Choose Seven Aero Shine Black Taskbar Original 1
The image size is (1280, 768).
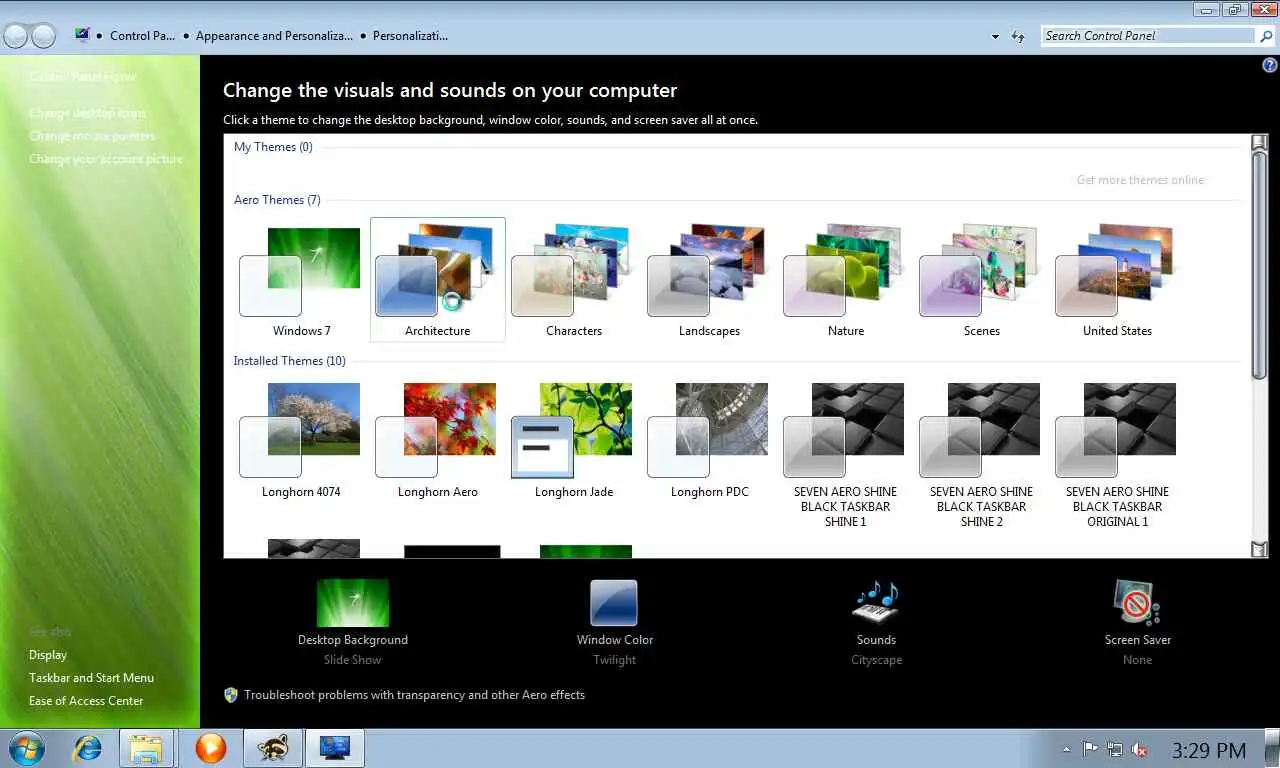click(x=1117, y=455)
